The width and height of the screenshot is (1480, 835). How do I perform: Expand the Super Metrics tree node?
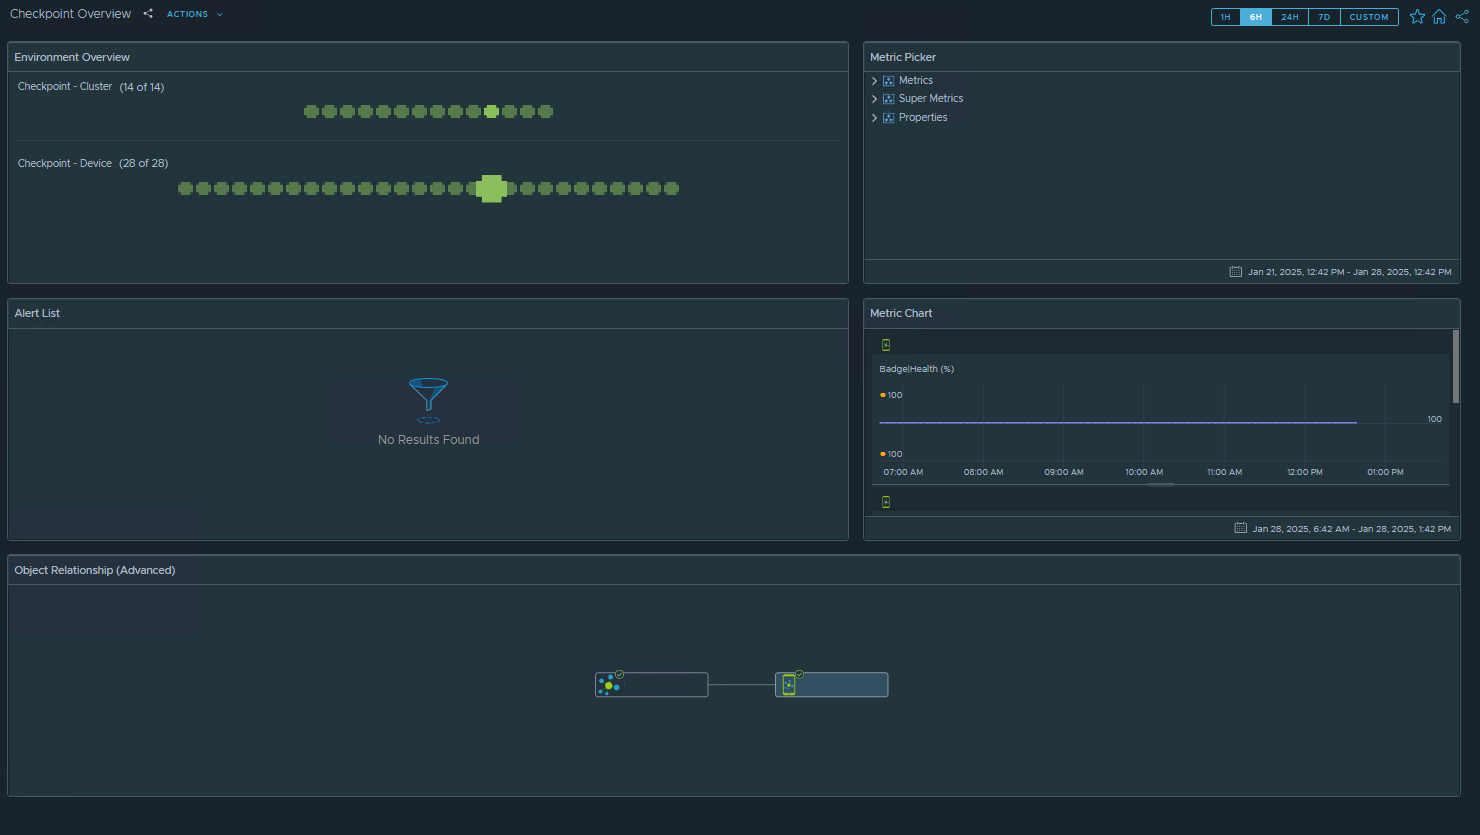pos(874,99)
